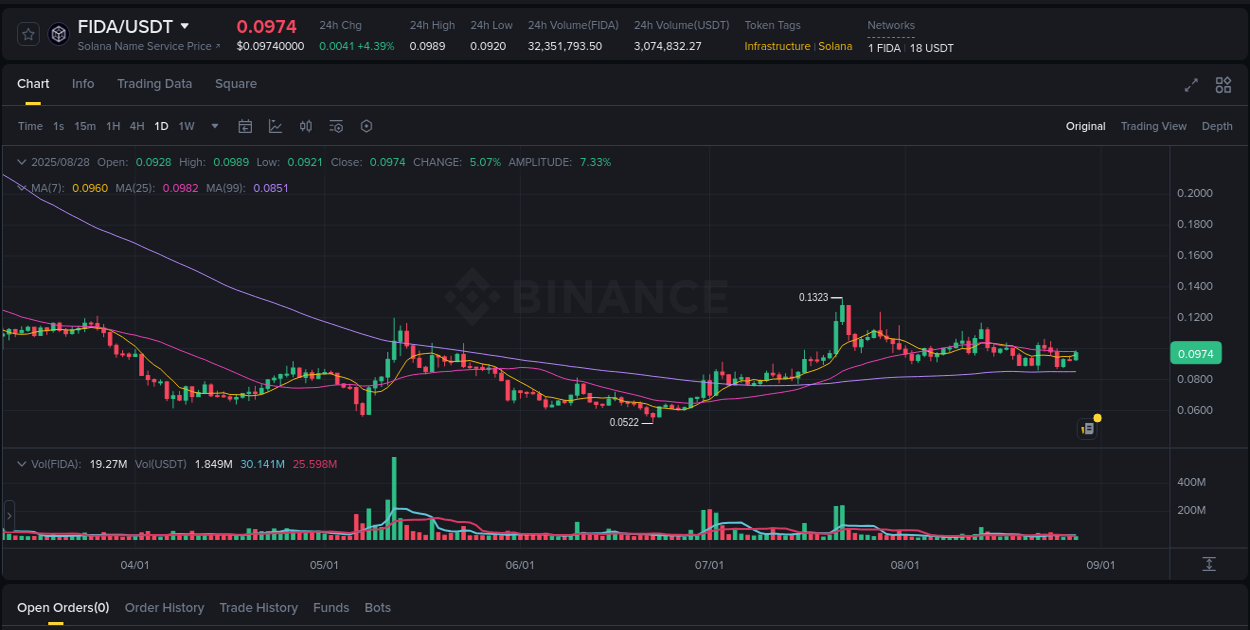This screenshot has width=1250, height=630.
Task: Switch to the Trading Data tab
Action: coord(154,84)
